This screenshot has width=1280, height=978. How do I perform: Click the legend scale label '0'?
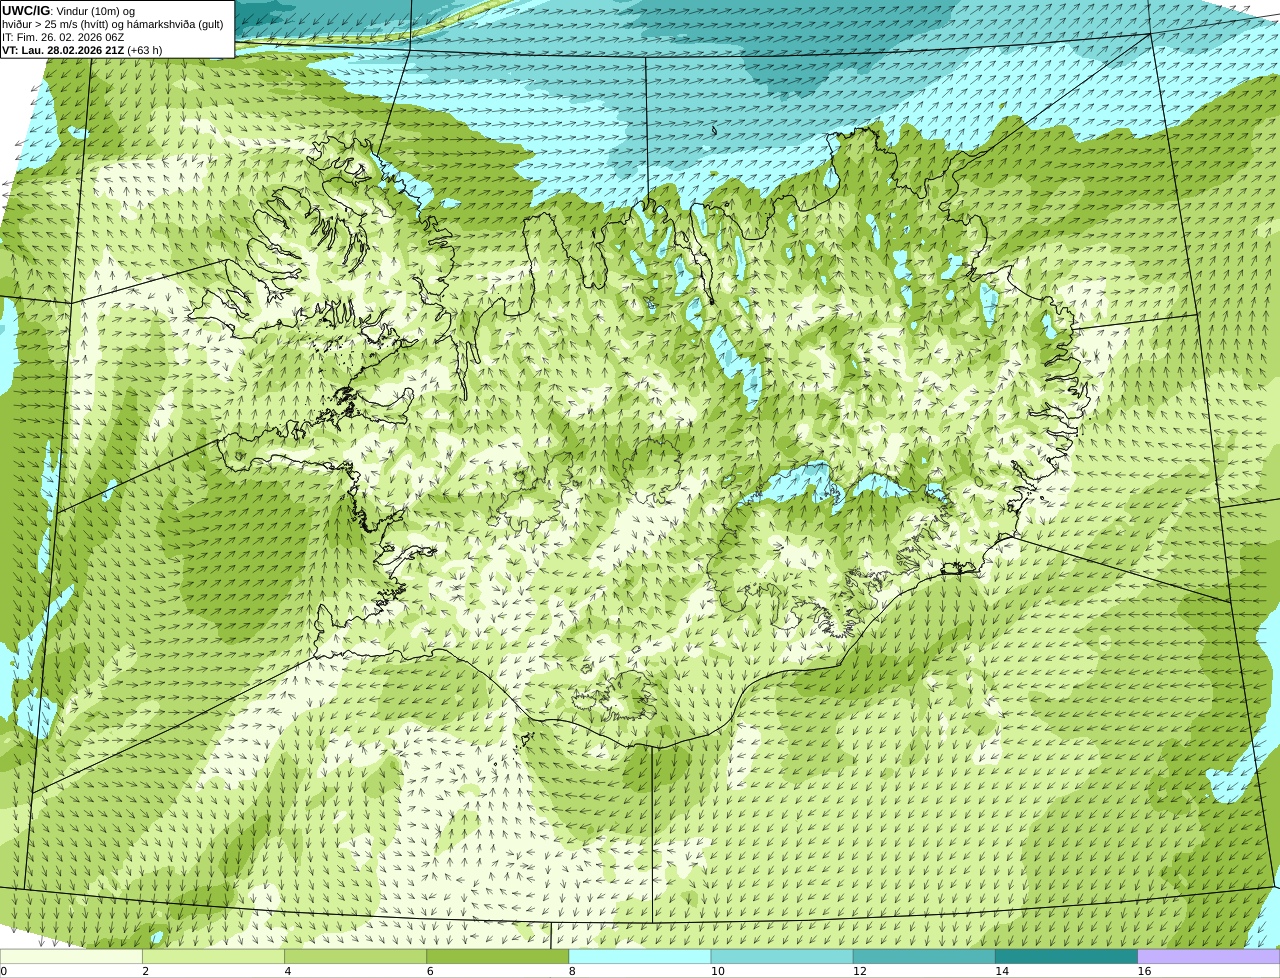pos(3,971)
